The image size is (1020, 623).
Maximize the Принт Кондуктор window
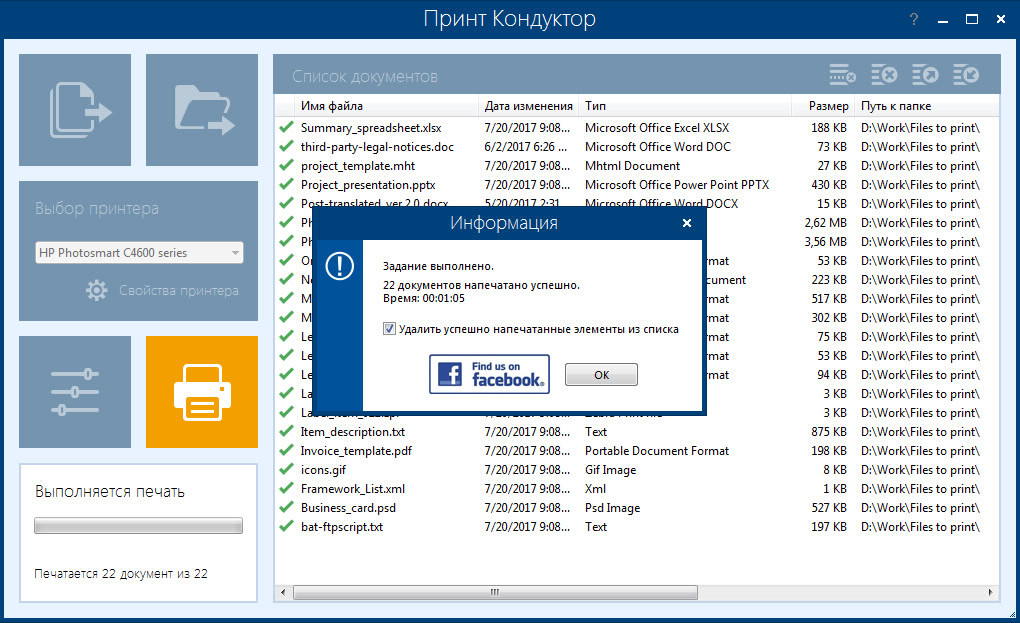pos(972,20)
